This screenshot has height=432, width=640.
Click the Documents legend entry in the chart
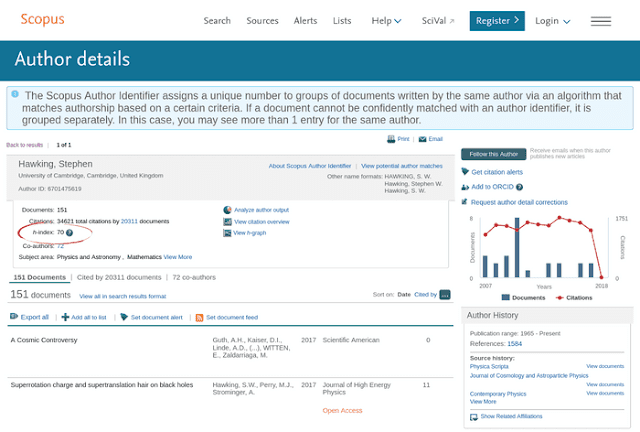(523, 298)
